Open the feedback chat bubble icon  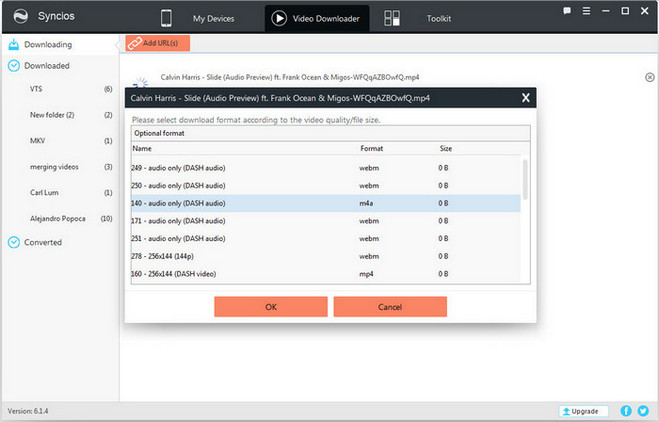[x=567, y=11]
